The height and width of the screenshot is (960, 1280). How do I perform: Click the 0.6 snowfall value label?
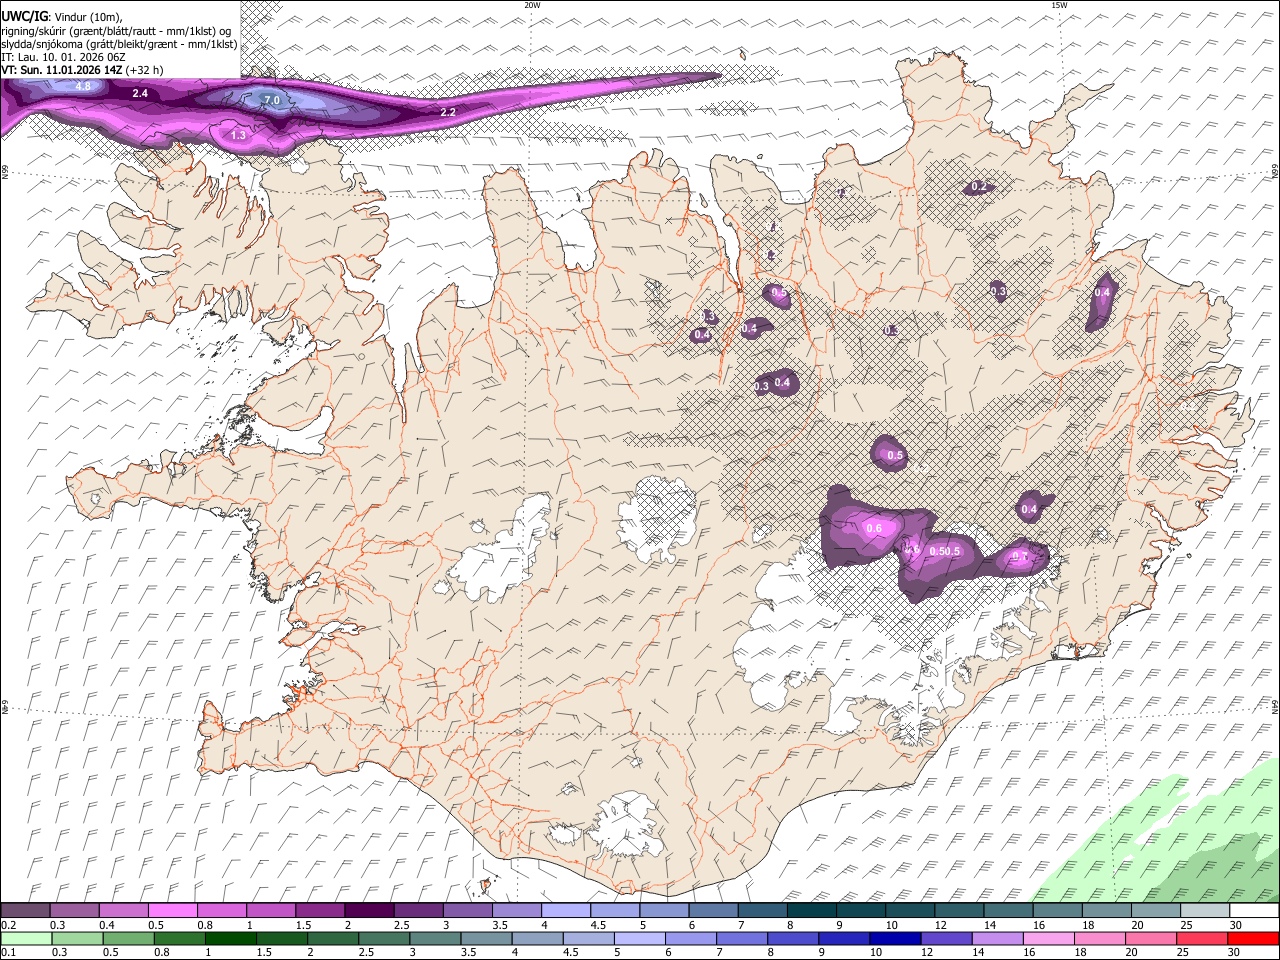[874, 528]
